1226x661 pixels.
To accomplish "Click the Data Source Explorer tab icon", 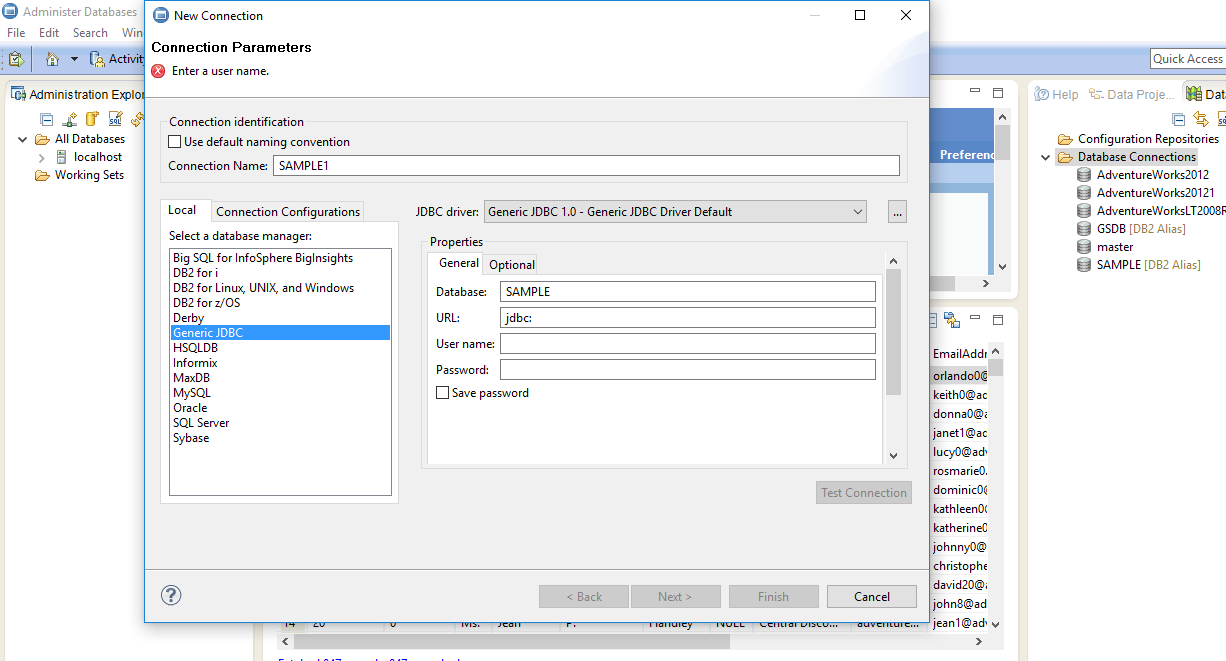I will pos(1193,94).
